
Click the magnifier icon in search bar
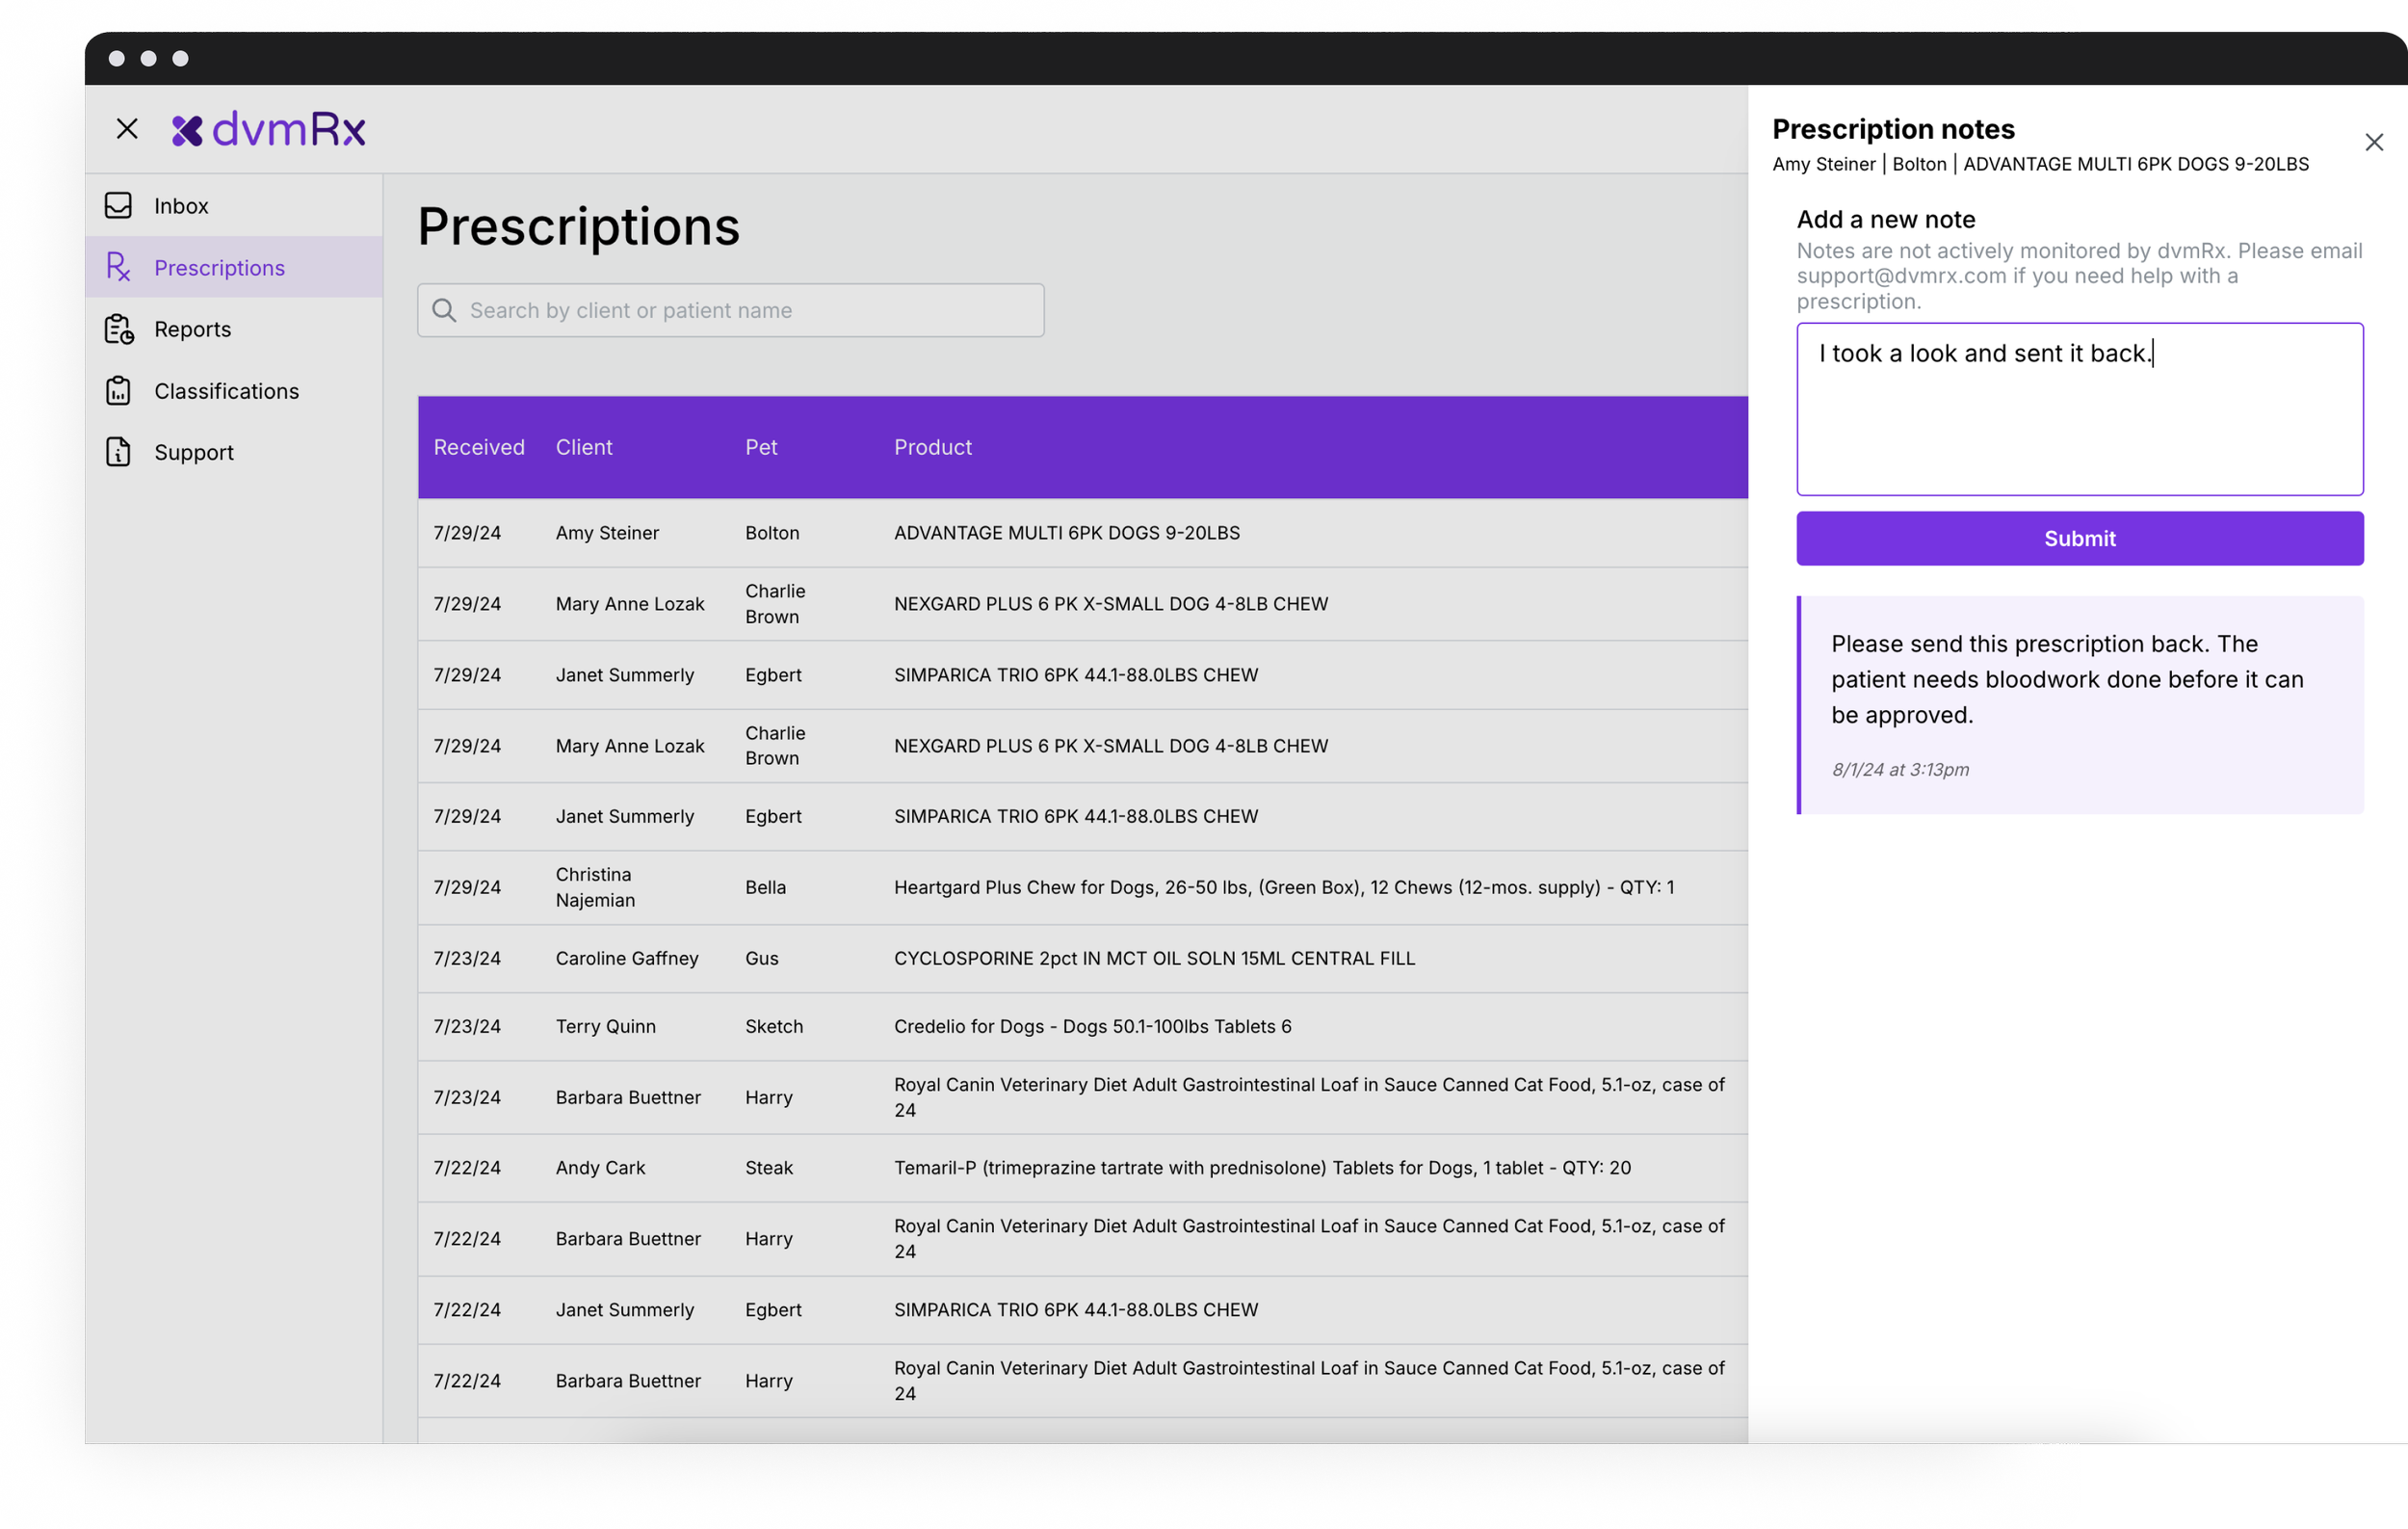[444, 310]
